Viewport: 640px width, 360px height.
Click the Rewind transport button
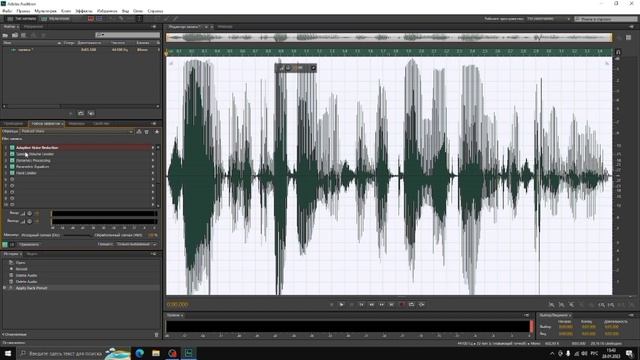point(371,304)
